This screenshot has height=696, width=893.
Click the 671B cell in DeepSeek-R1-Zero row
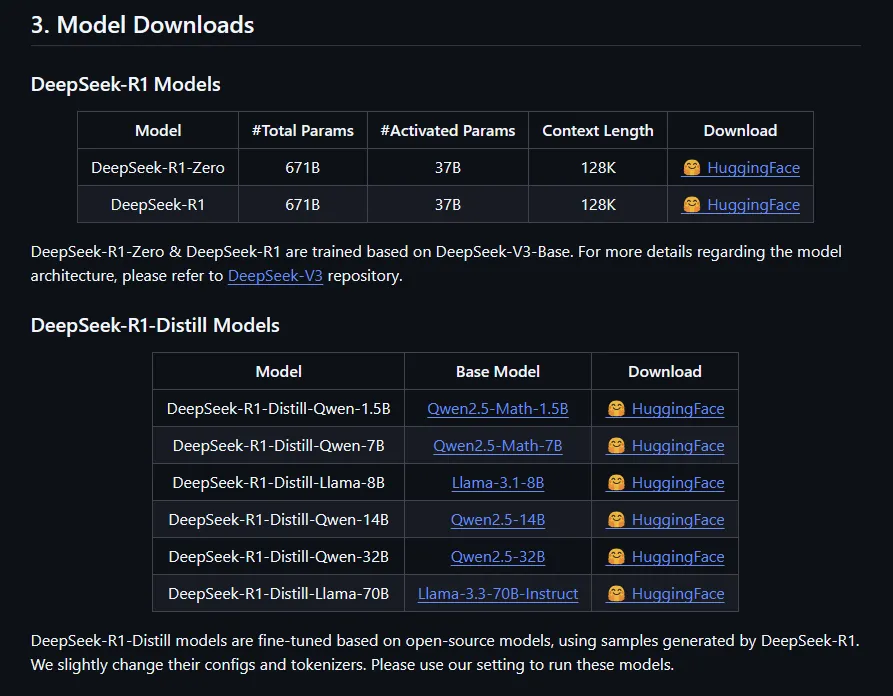303,167
